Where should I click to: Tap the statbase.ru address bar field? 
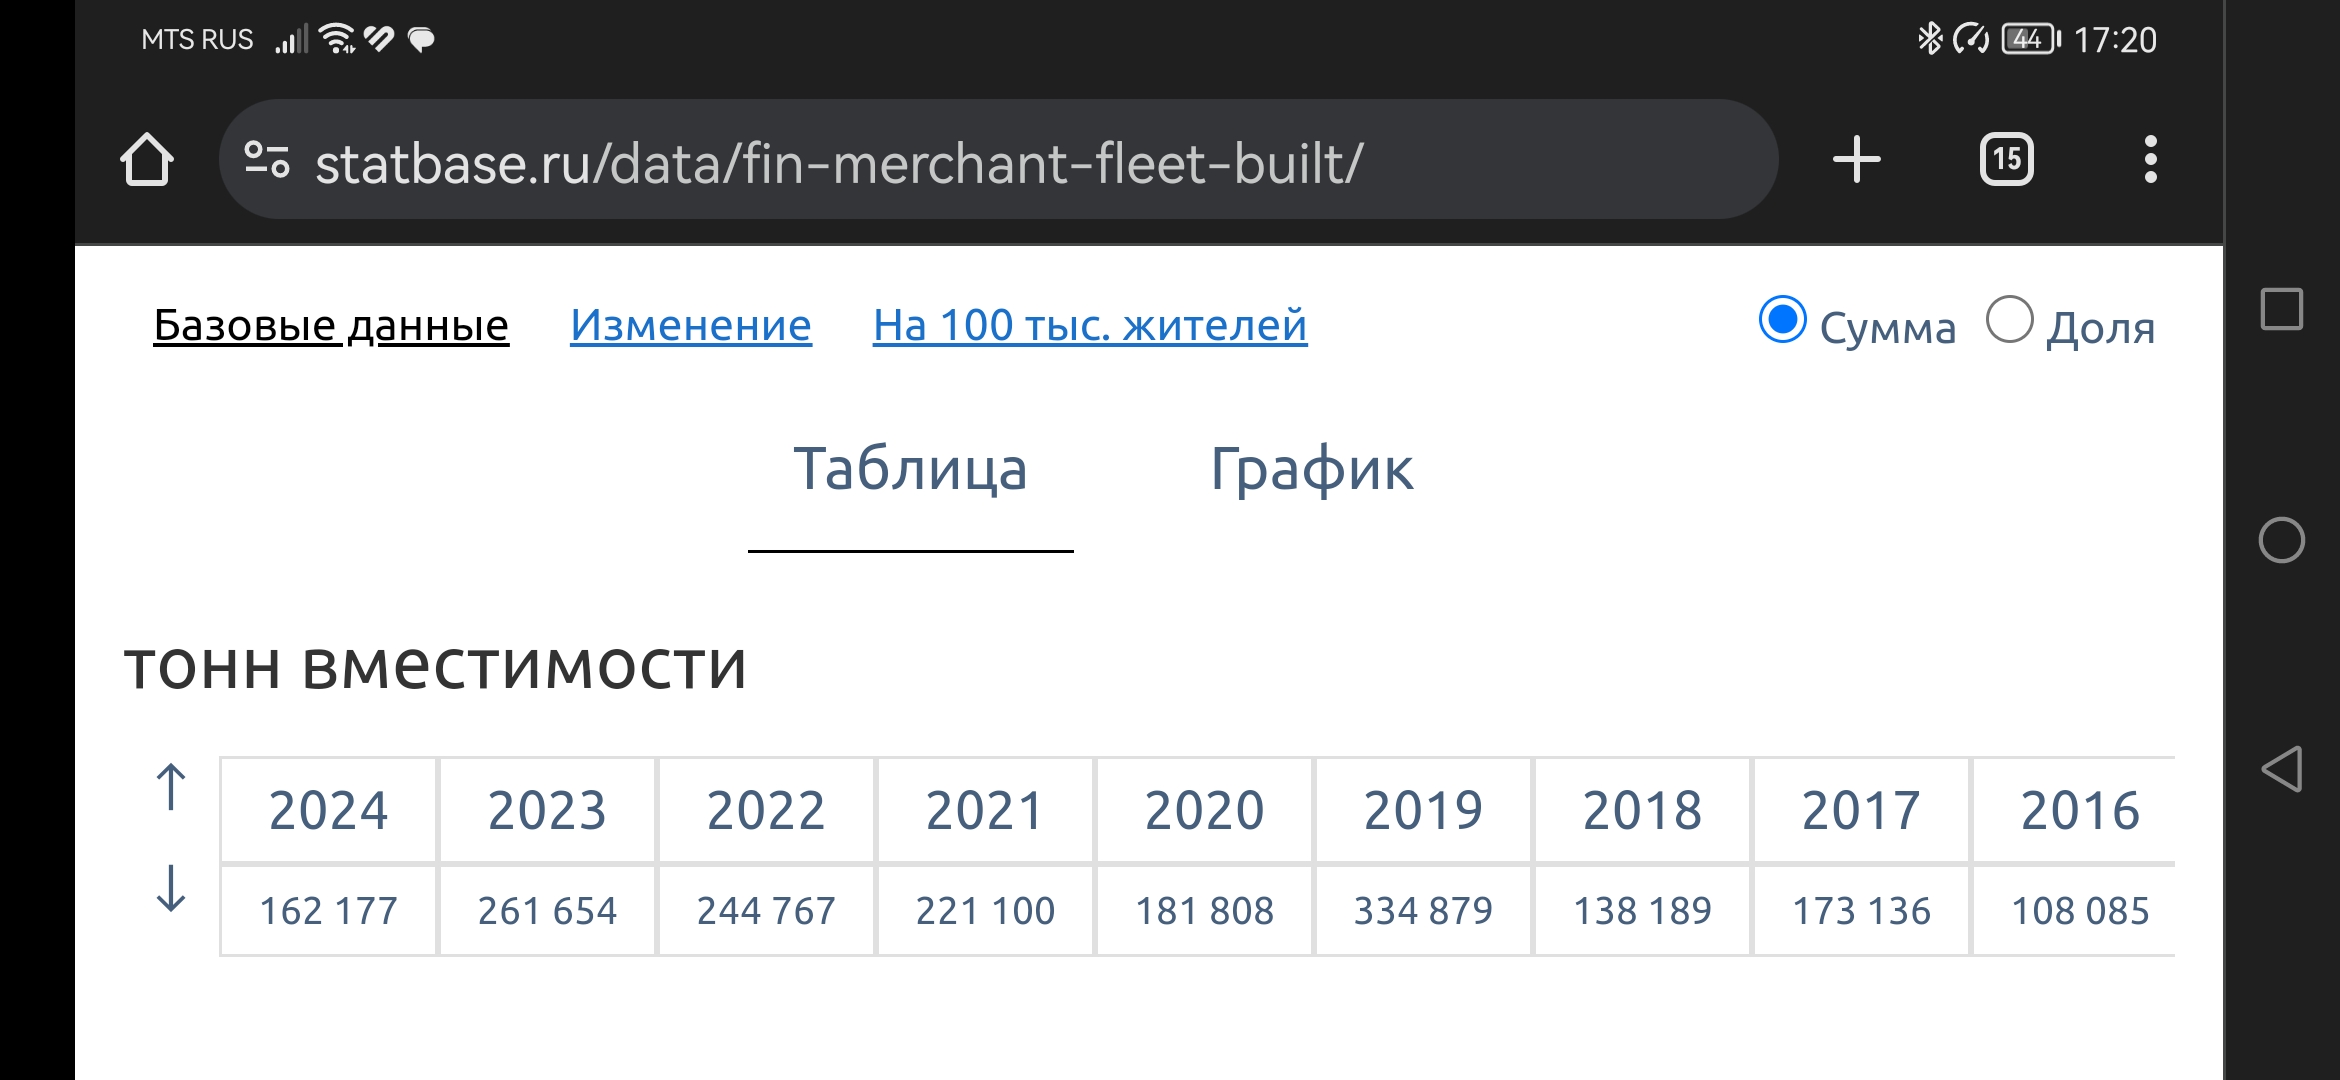(900, 162)
